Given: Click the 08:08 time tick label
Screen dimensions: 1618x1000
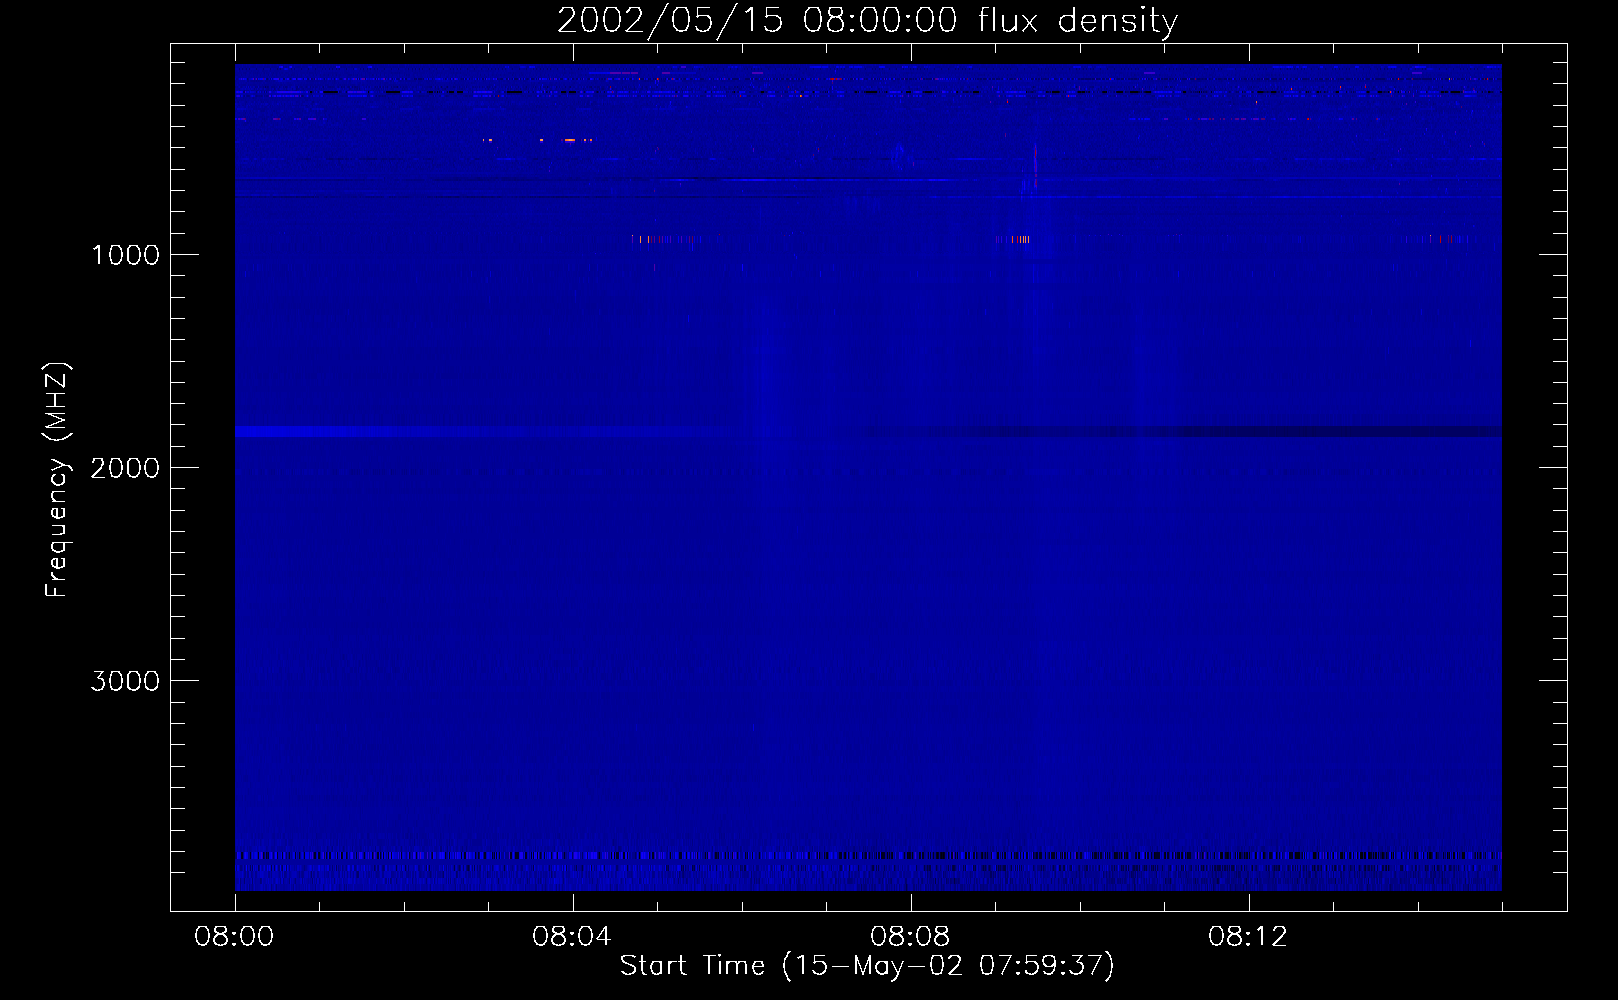Looking at the screenshot, I should 910,937.
